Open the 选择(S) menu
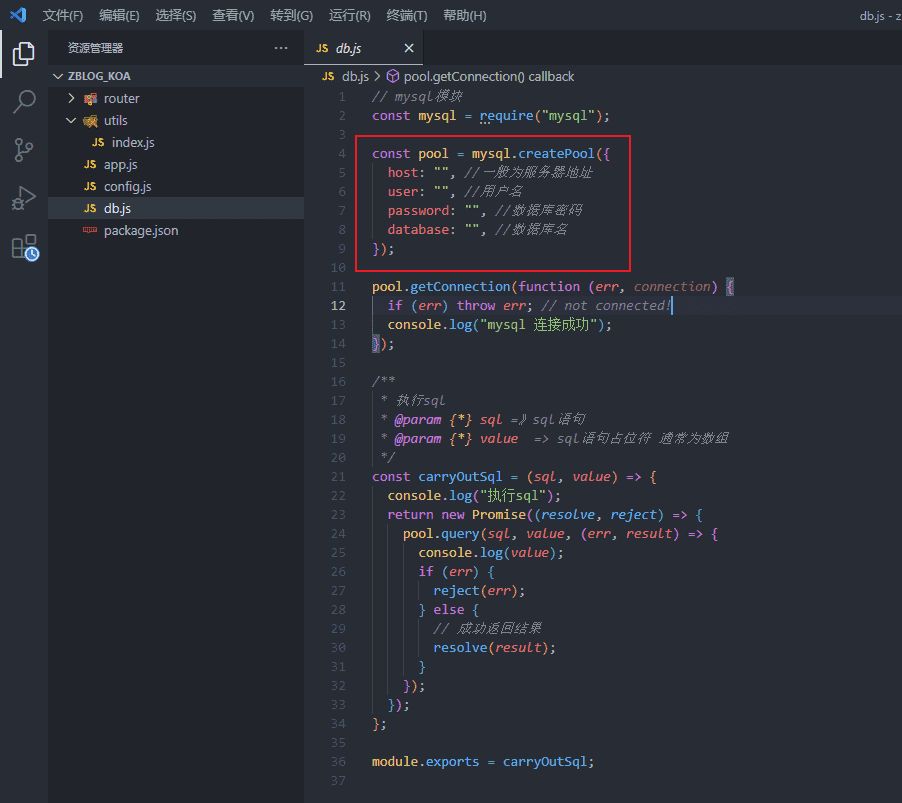The width and height of the screenshot is (902, 803). (175, 16)
